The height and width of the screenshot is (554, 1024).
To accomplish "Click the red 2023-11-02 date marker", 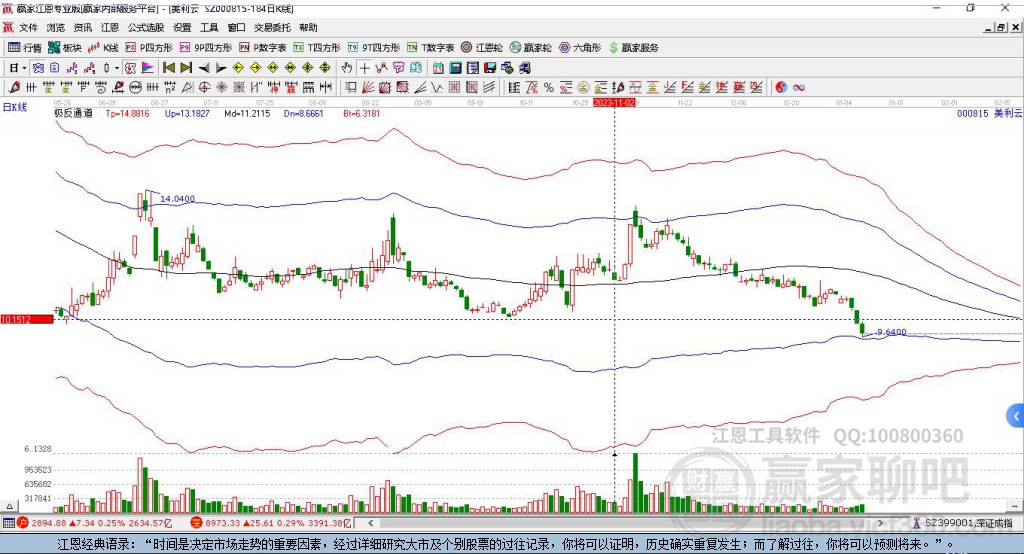I will pos(614,102).
